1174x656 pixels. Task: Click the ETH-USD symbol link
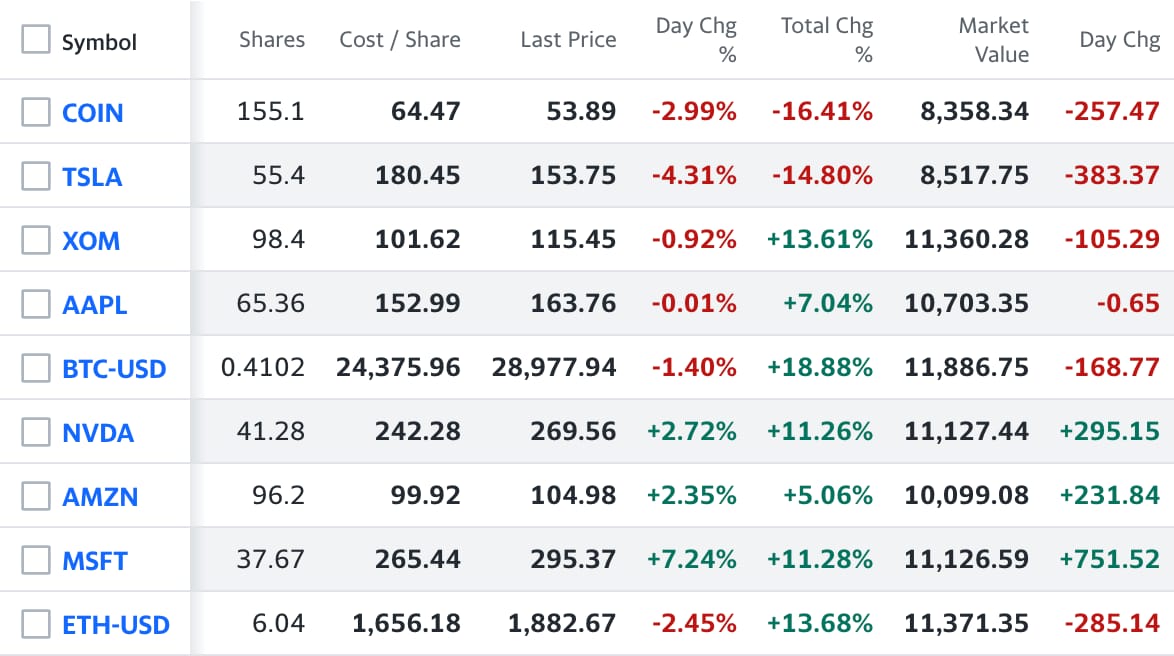[x=116, y=625]
